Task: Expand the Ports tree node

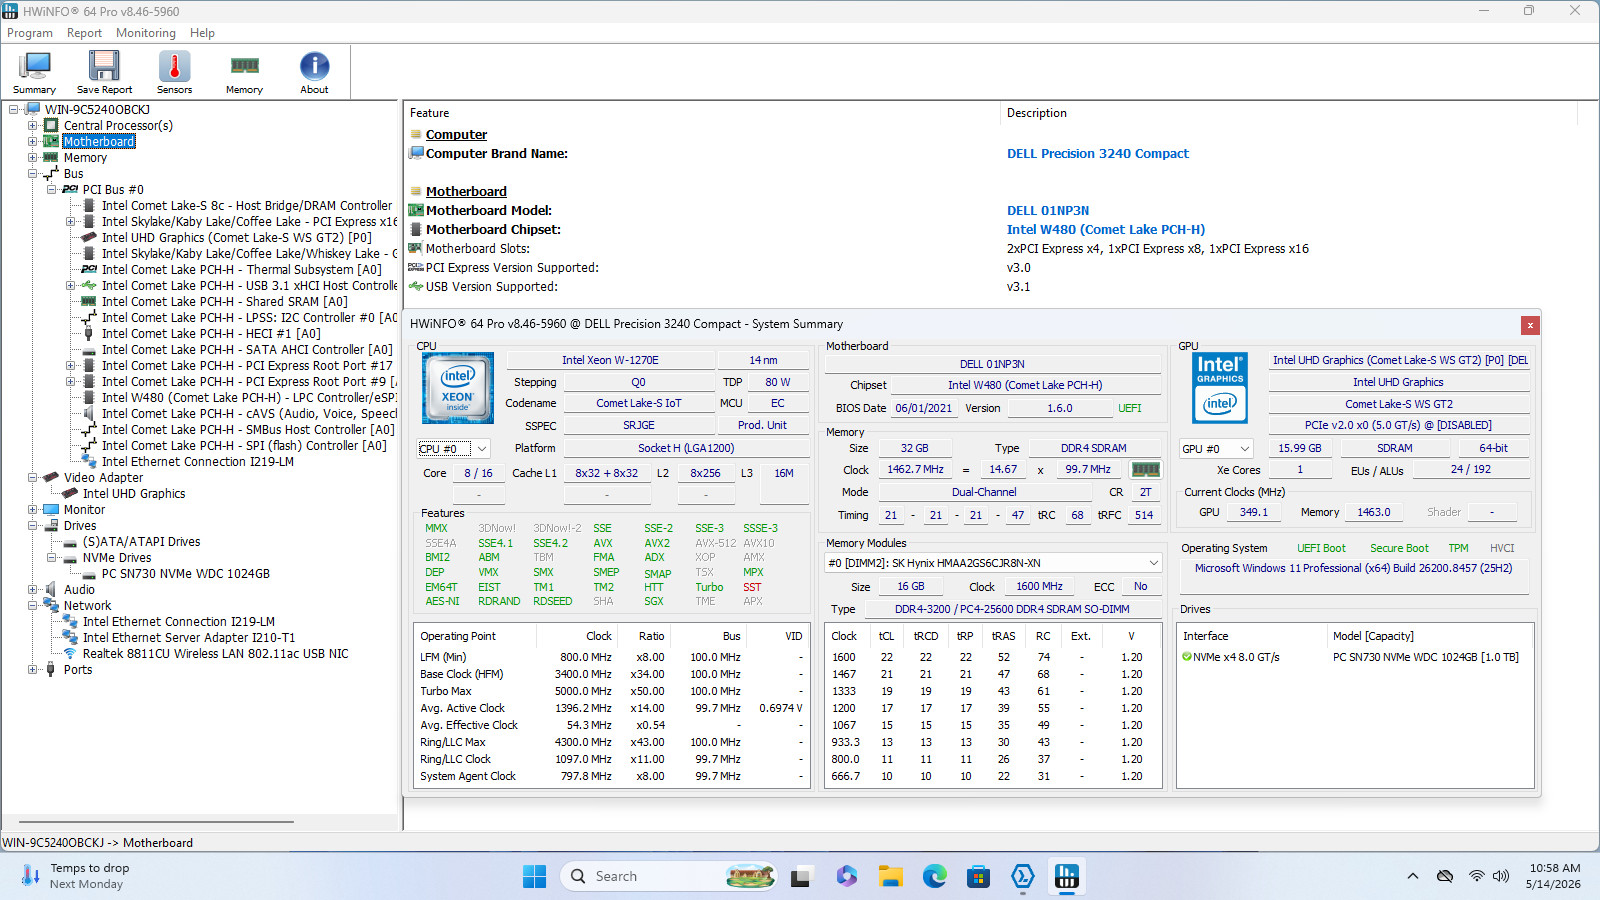Action: tap(32, 670)
